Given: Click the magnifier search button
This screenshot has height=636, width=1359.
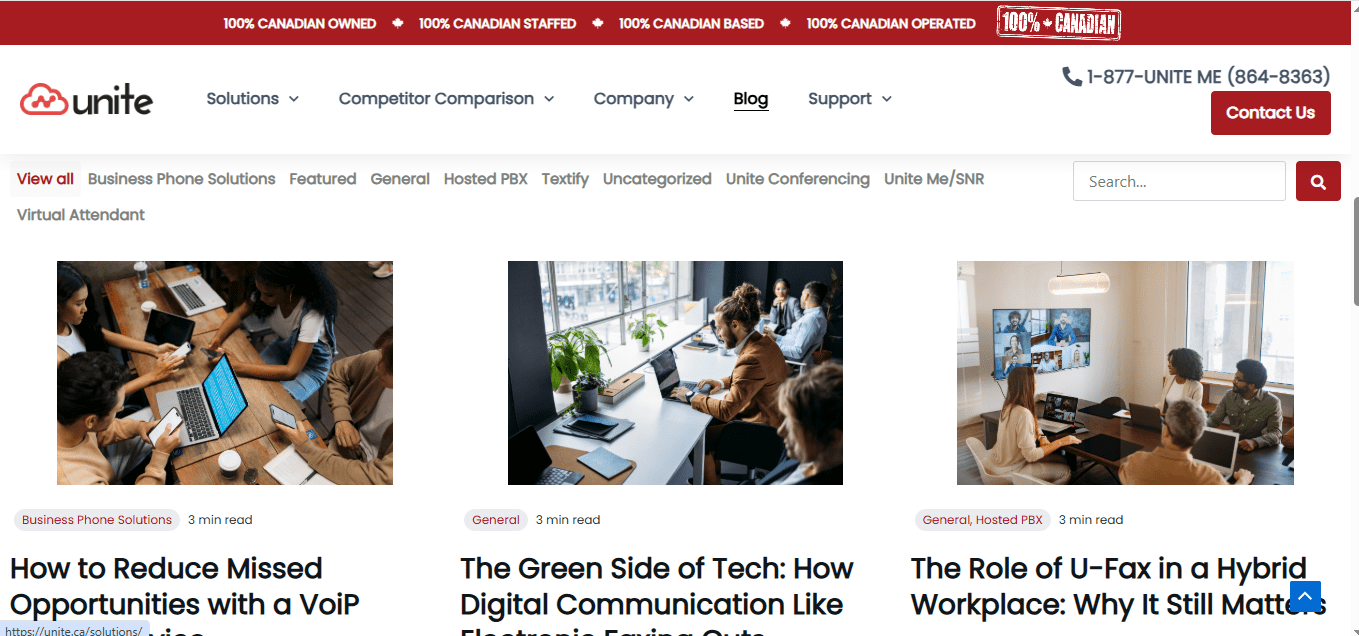Looking at the screenshot, I should (x=1318, y=181).
